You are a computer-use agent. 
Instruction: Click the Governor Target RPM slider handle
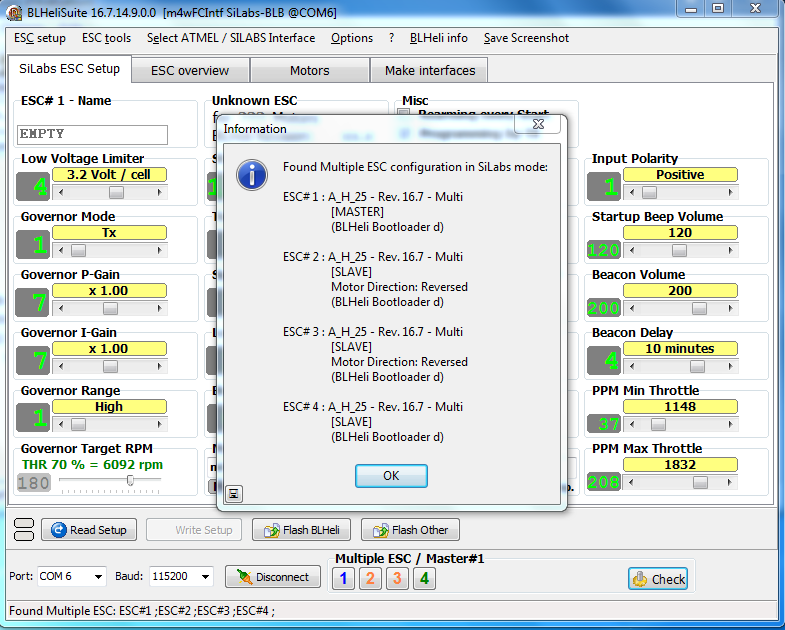tap(130, 480)
